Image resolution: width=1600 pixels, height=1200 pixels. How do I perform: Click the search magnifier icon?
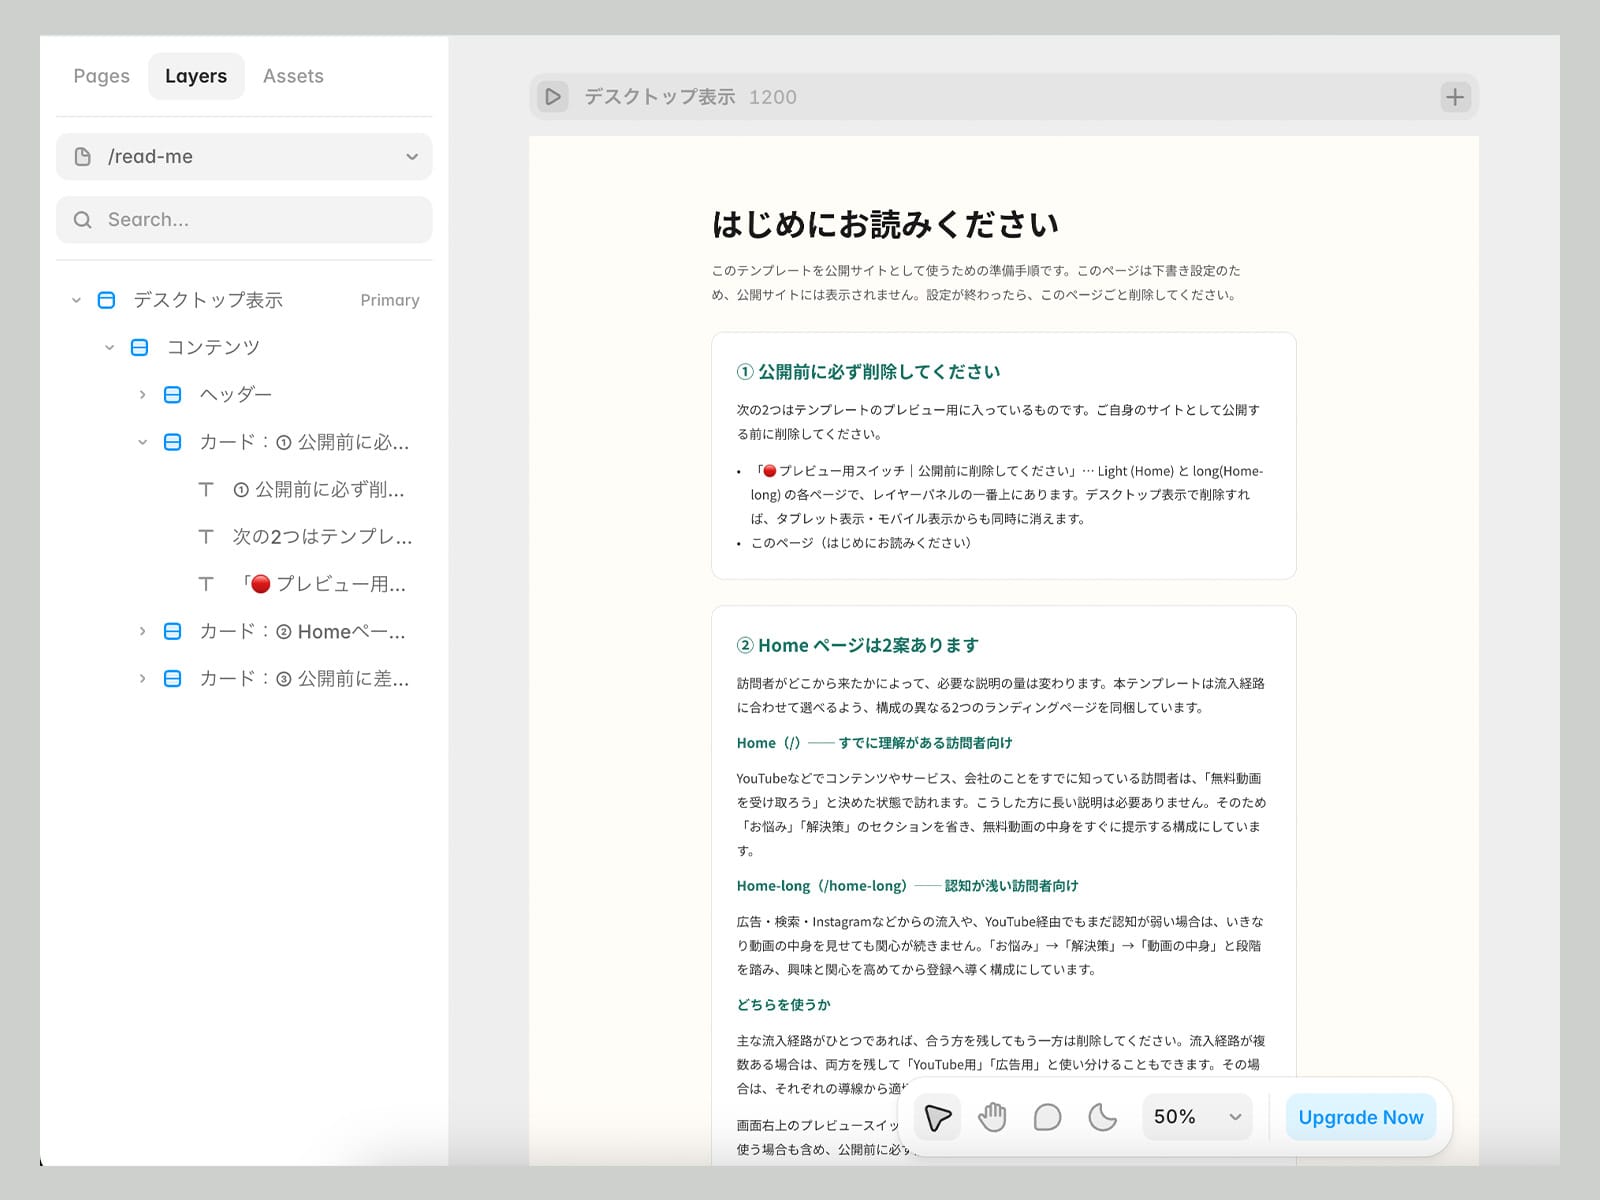click(83, 220)
